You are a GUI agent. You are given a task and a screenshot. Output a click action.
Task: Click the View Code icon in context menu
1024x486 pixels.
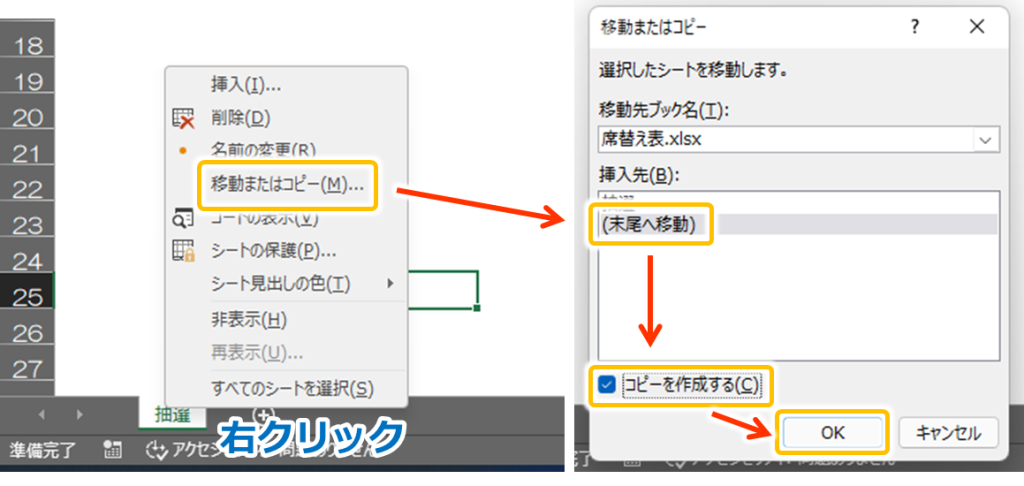[x=183, y=218]
